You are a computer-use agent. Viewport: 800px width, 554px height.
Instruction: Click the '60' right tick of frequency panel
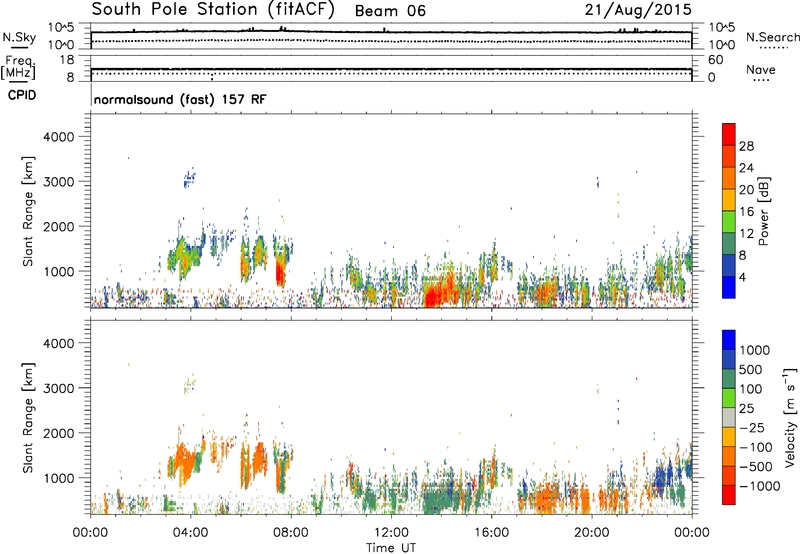[x=715, y=60]
